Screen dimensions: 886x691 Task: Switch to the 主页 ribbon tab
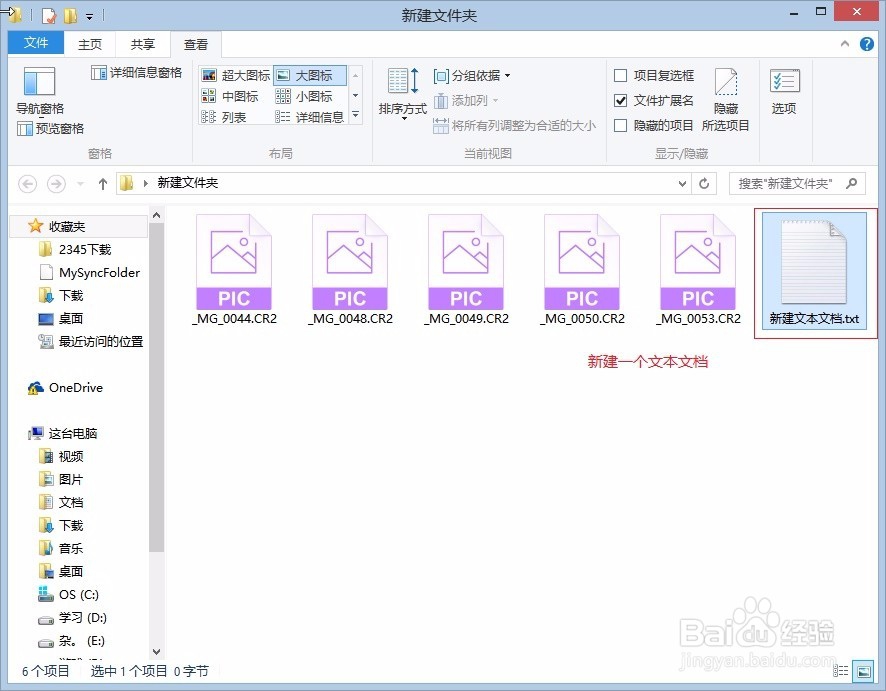pos(89,44)
